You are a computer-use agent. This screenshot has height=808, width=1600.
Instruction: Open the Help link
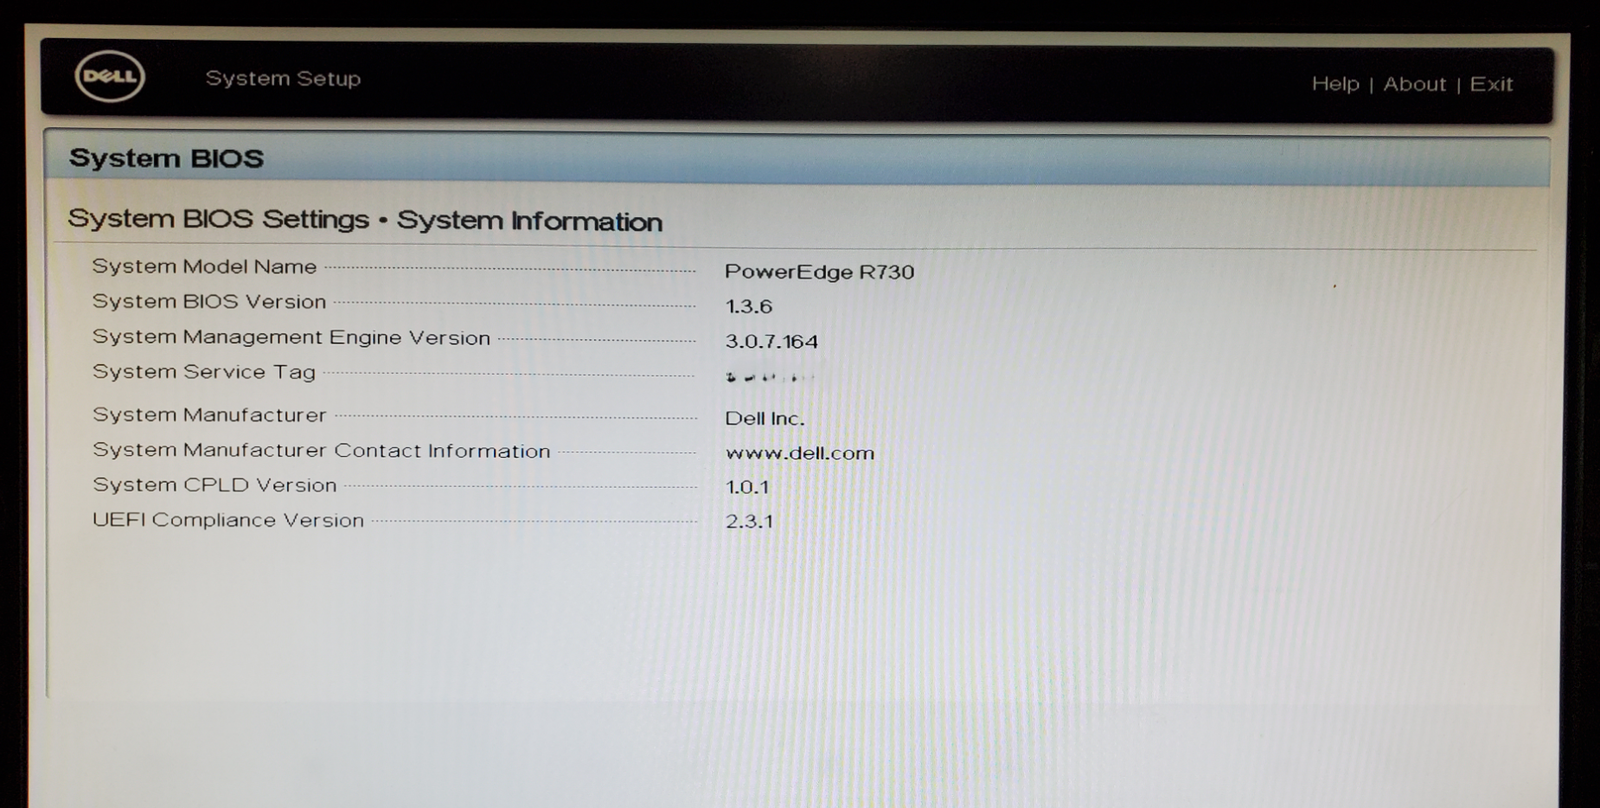coord(1335,84)
